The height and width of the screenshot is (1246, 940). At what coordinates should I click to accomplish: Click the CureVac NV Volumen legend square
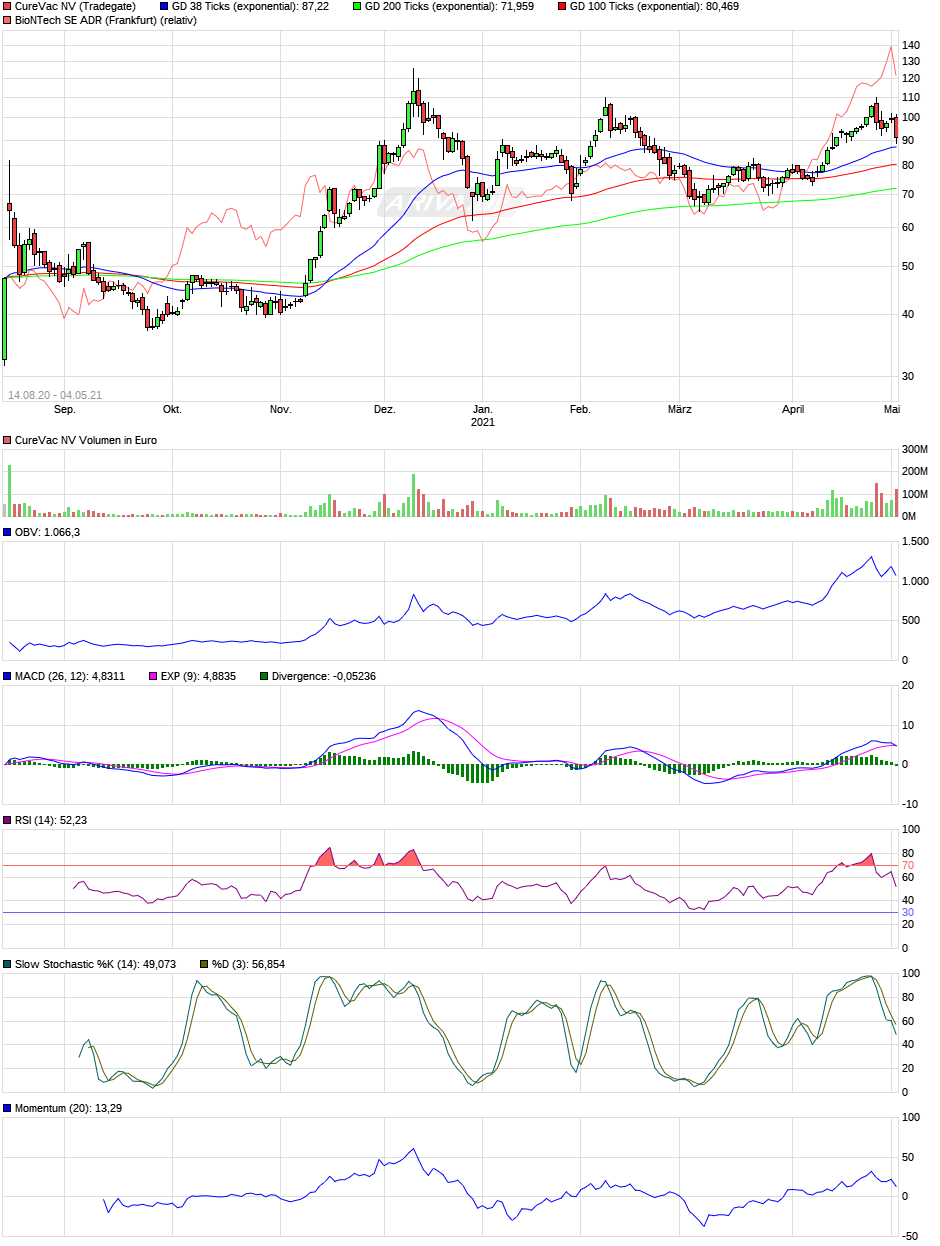pyautogui.click(x=8, y=440)
